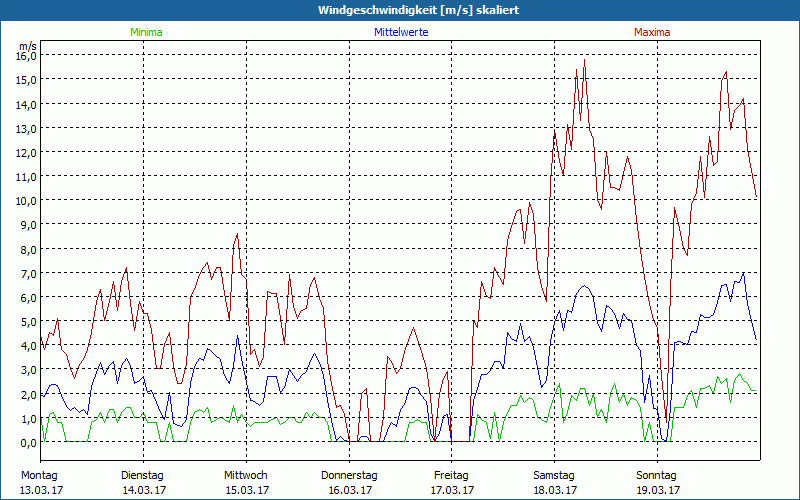Select the Dienstag 14.03.17 date label

pyautogui.click(x=143, y=483)
